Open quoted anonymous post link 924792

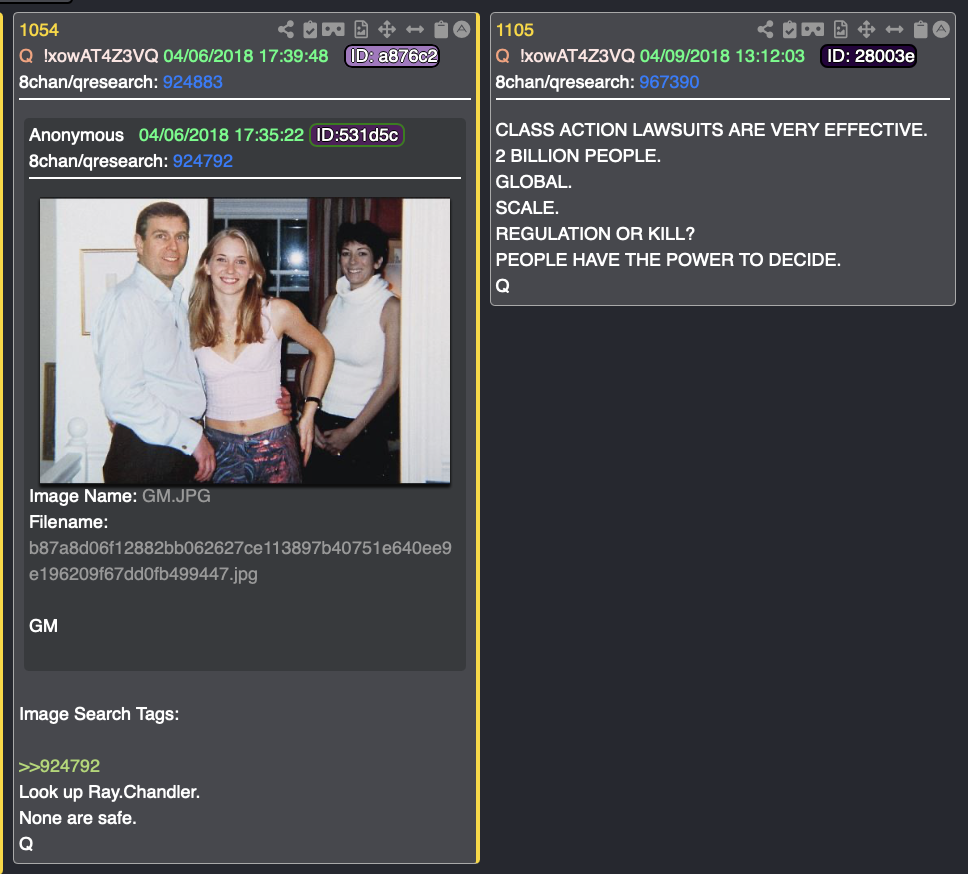point(202,161)
